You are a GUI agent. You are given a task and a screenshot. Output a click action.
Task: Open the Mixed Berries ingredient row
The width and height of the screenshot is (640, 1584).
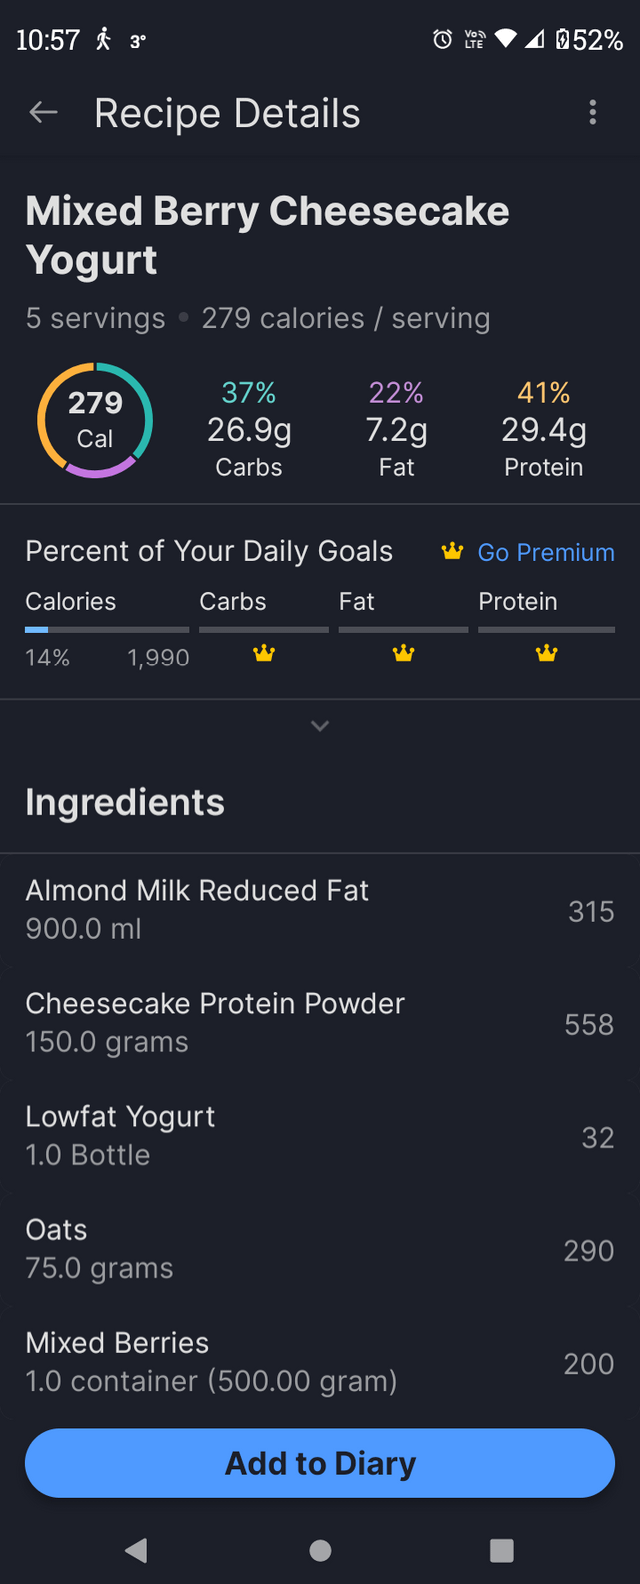point(320,1362)
